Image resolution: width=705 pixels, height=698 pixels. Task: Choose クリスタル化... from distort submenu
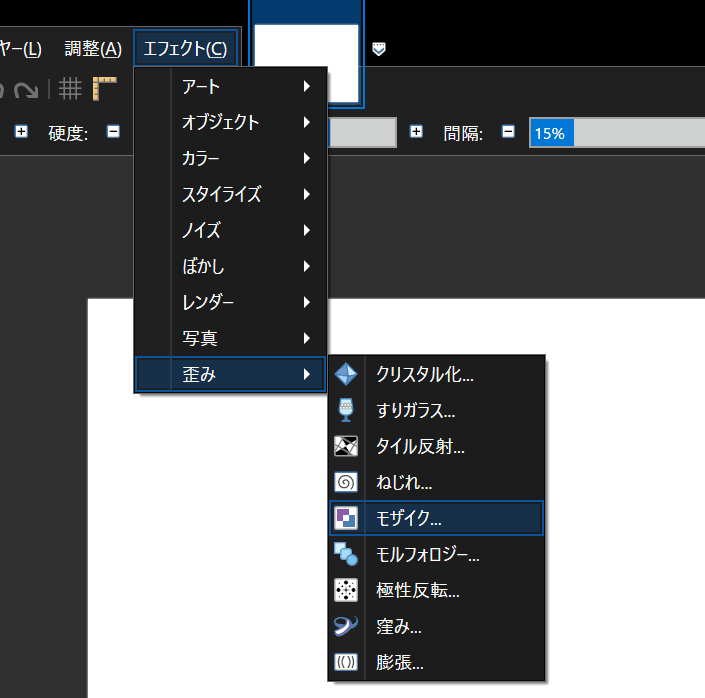[436, 374]
